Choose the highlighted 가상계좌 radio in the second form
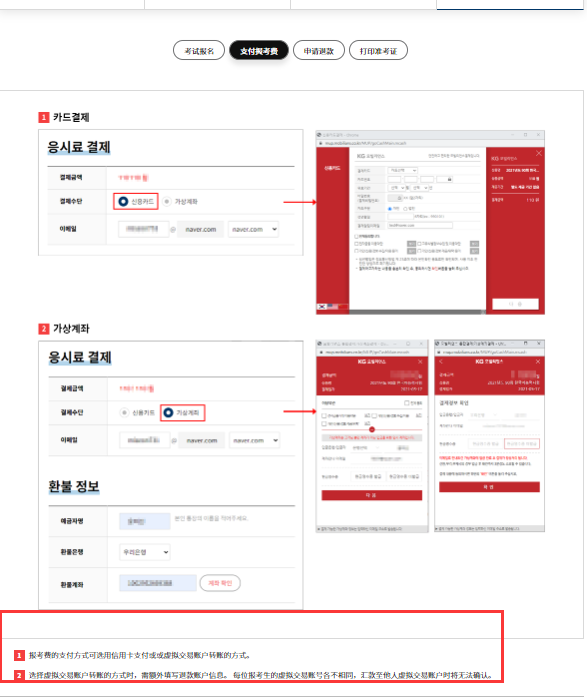This screenshot has width=587, height=700. (168, 412)
